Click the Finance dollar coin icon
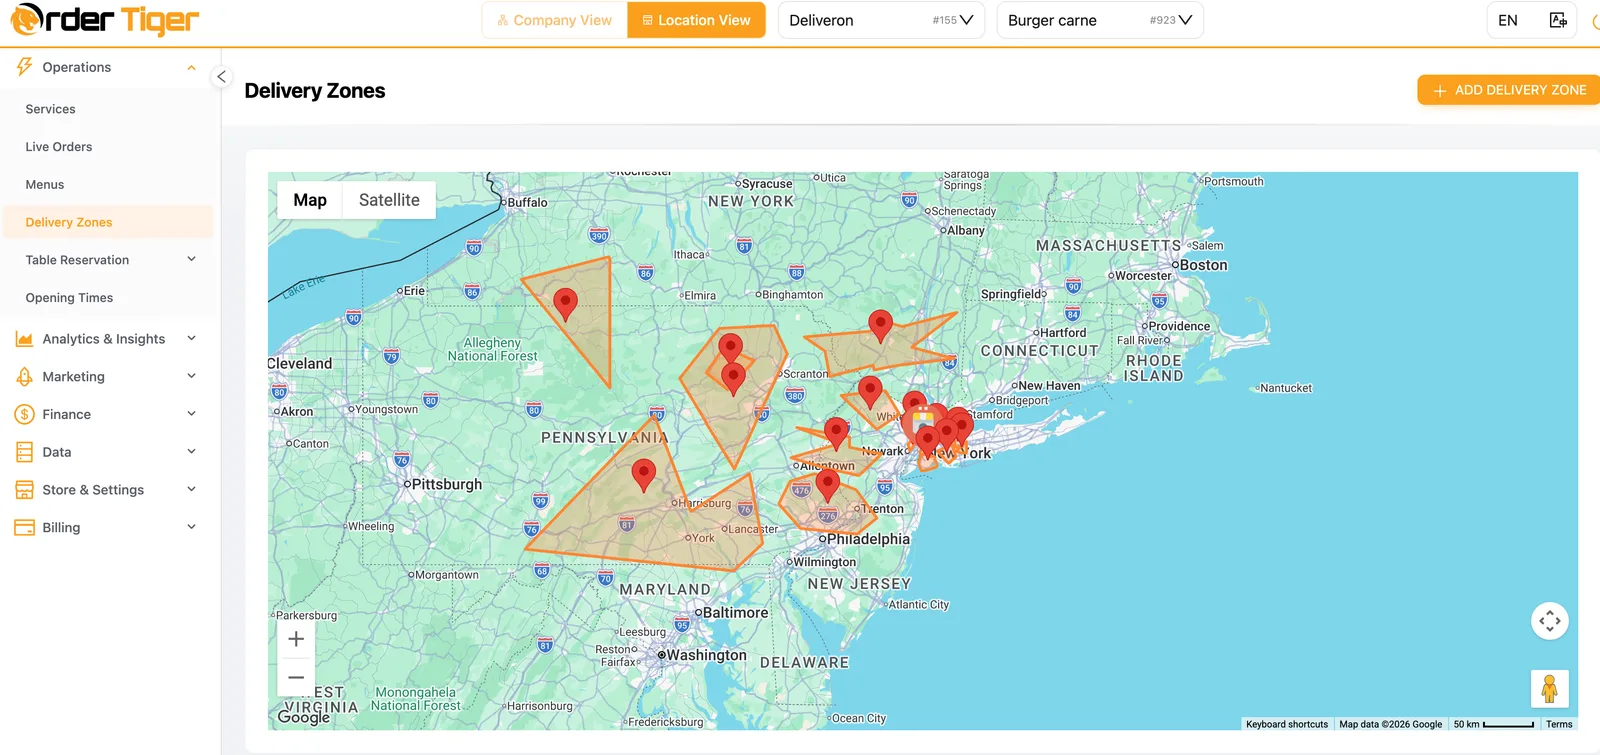Image resolution: width=1600 pixels, height=755 pixels. pos(24,414)
